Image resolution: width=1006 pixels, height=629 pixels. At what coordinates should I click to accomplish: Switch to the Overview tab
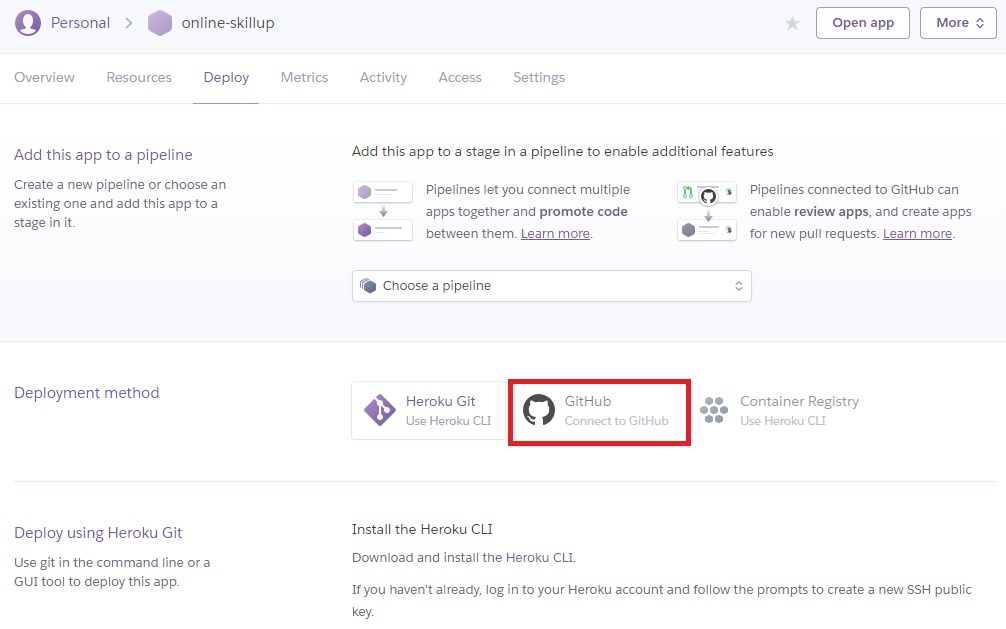point(44,77)
